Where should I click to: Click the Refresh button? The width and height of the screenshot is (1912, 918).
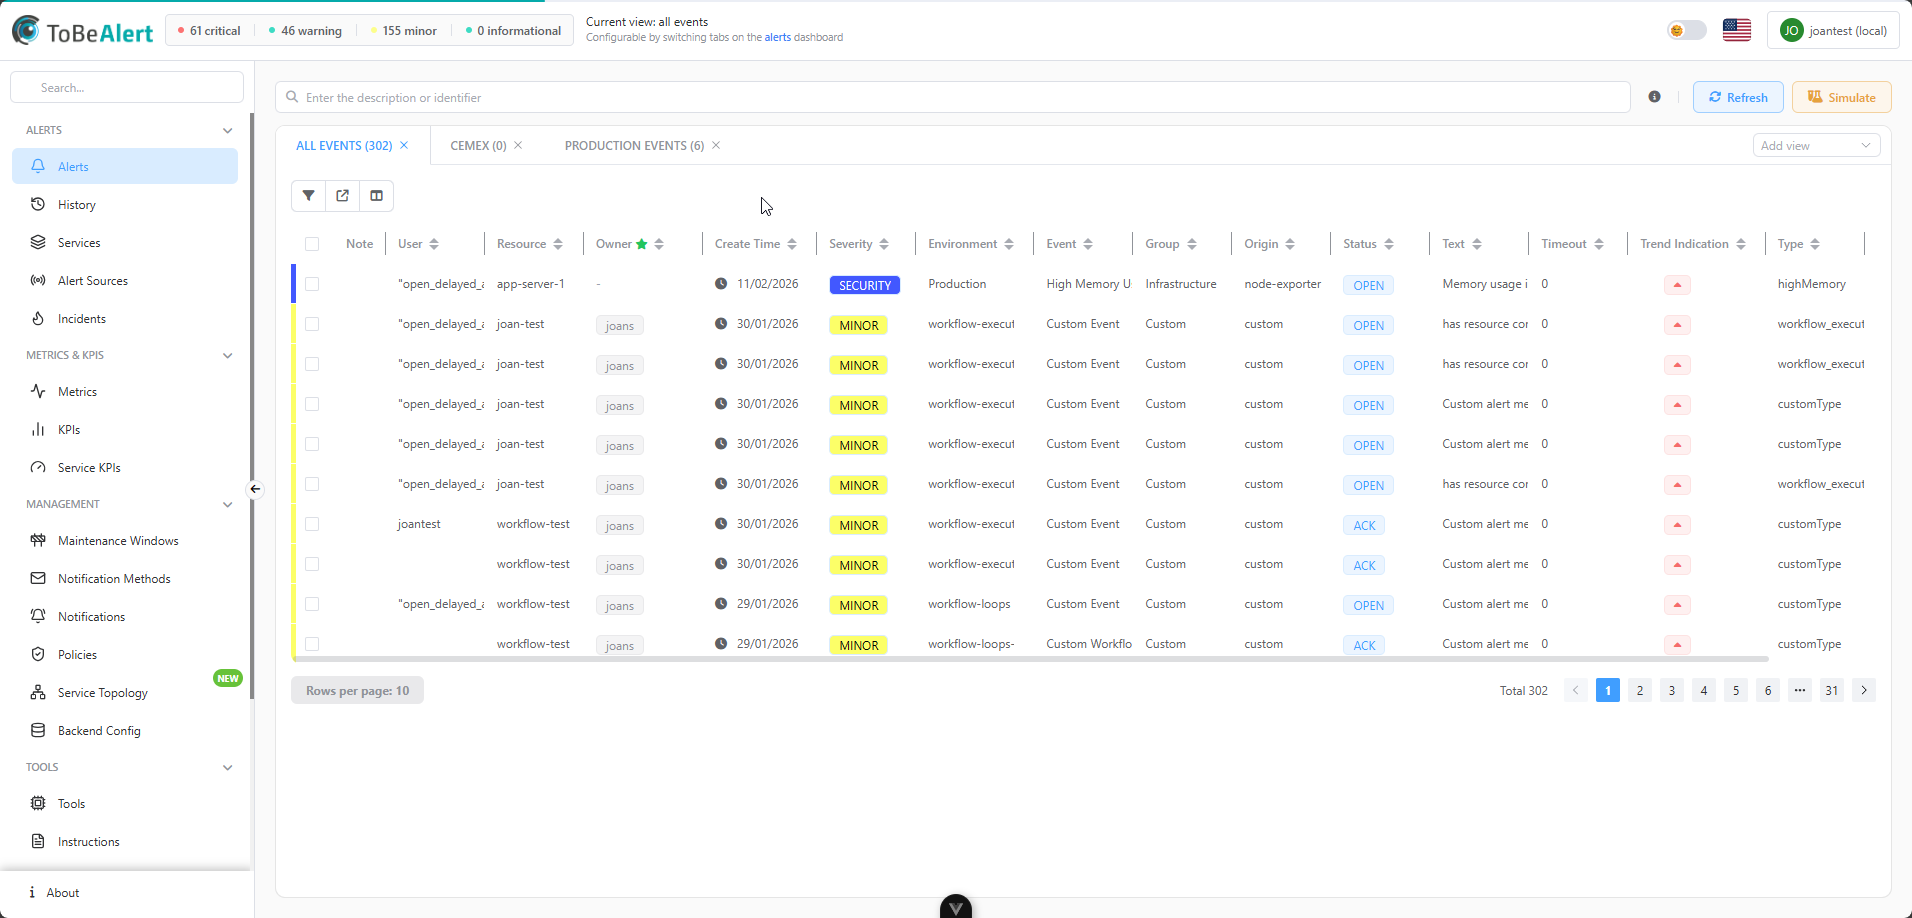pyautogui.click(x=1738, y=97)
